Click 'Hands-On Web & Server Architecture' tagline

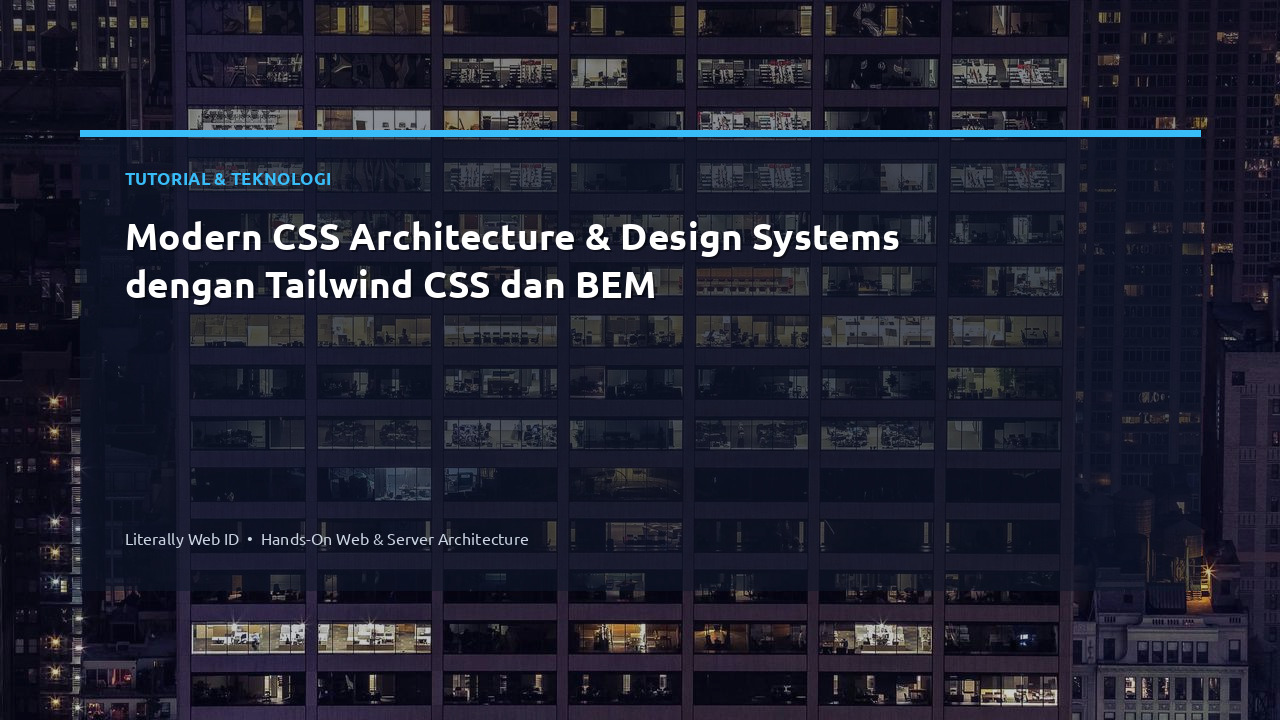pyautogui.click(x=395, y=539)
